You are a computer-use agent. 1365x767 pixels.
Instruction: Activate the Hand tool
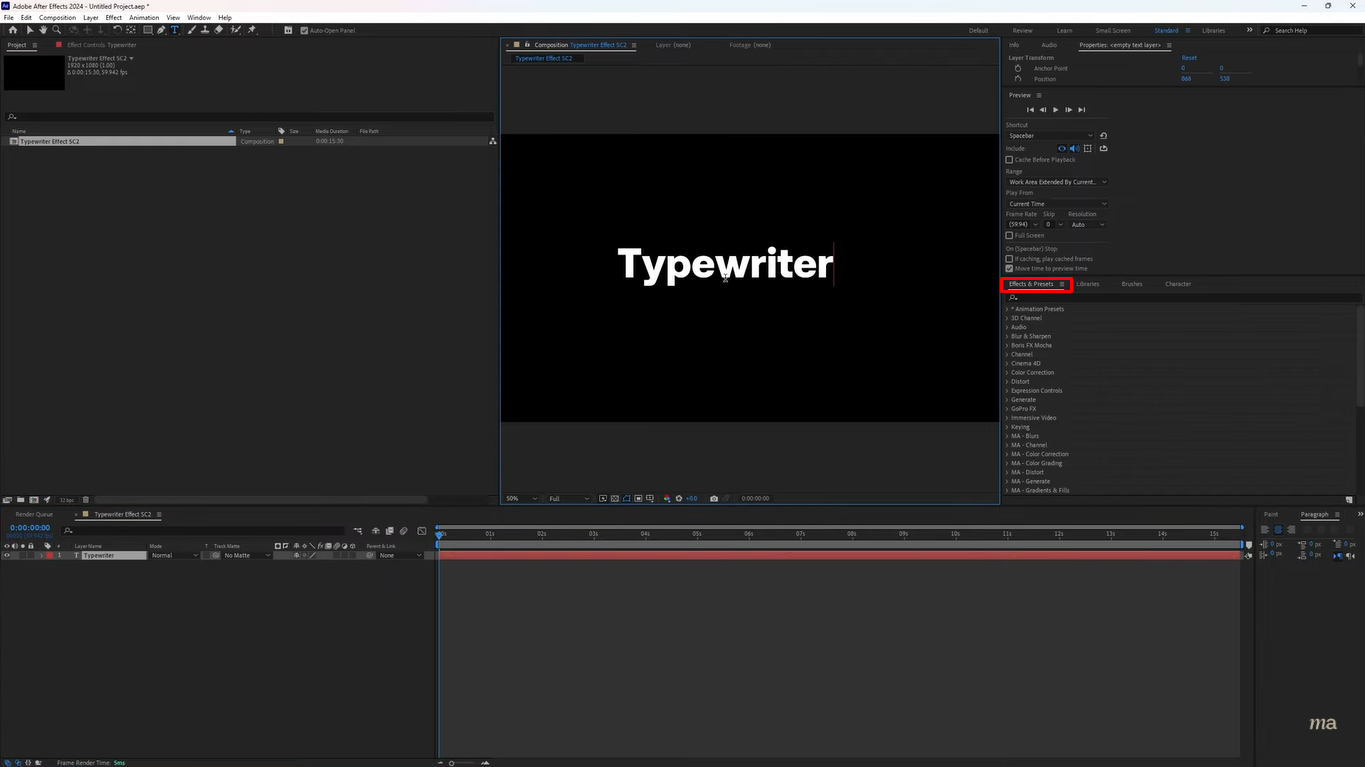coord(43,30)
